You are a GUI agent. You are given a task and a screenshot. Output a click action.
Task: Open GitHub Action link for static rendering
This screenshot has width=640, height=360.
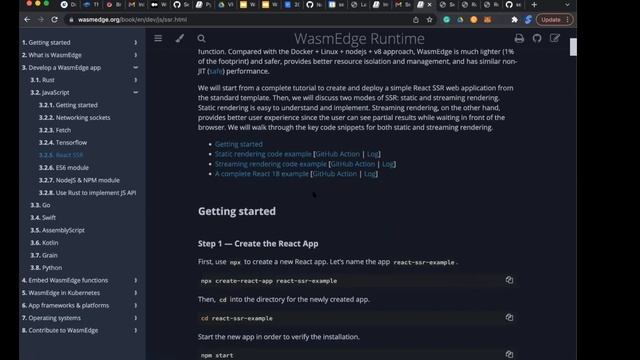pos(338,154)
